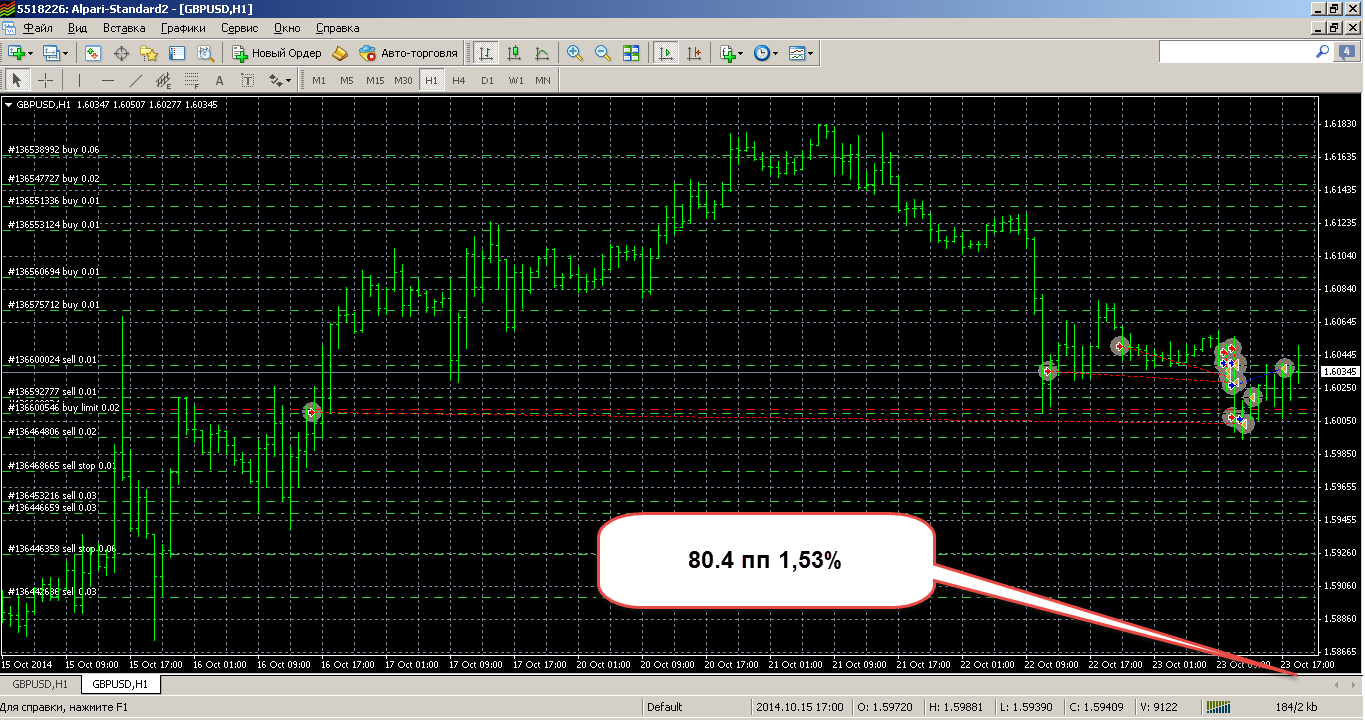Select the arrow cursor tool
Viewport: 1365px width, 720px height.
[17, 80]
